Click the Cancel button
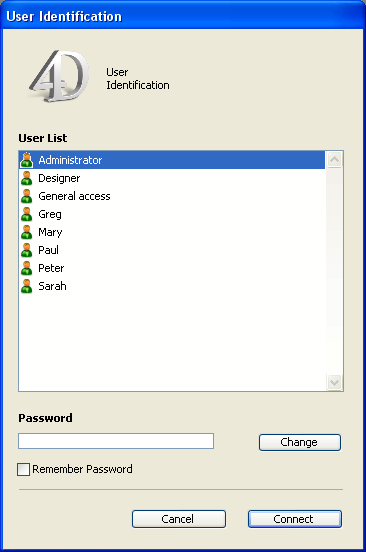 point(179,519)
